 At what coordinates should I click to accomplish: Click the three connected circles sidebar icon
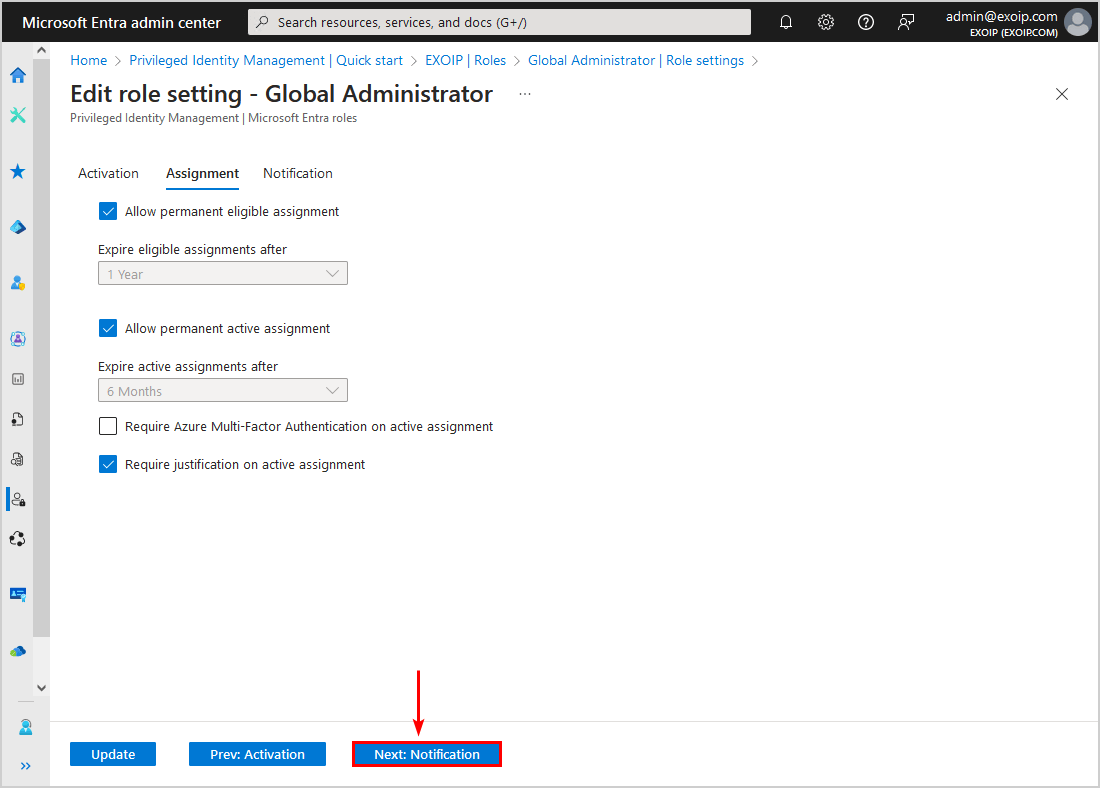click(18, 539)
